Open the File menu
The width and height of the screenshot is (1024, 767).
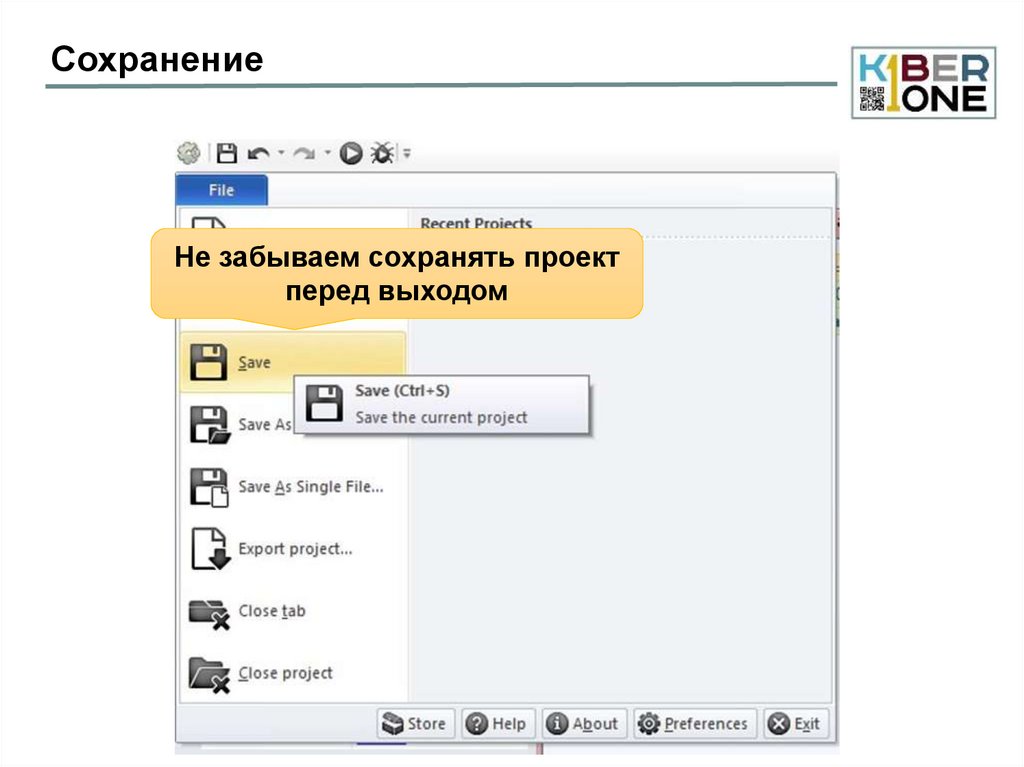(x=221, y=189)
